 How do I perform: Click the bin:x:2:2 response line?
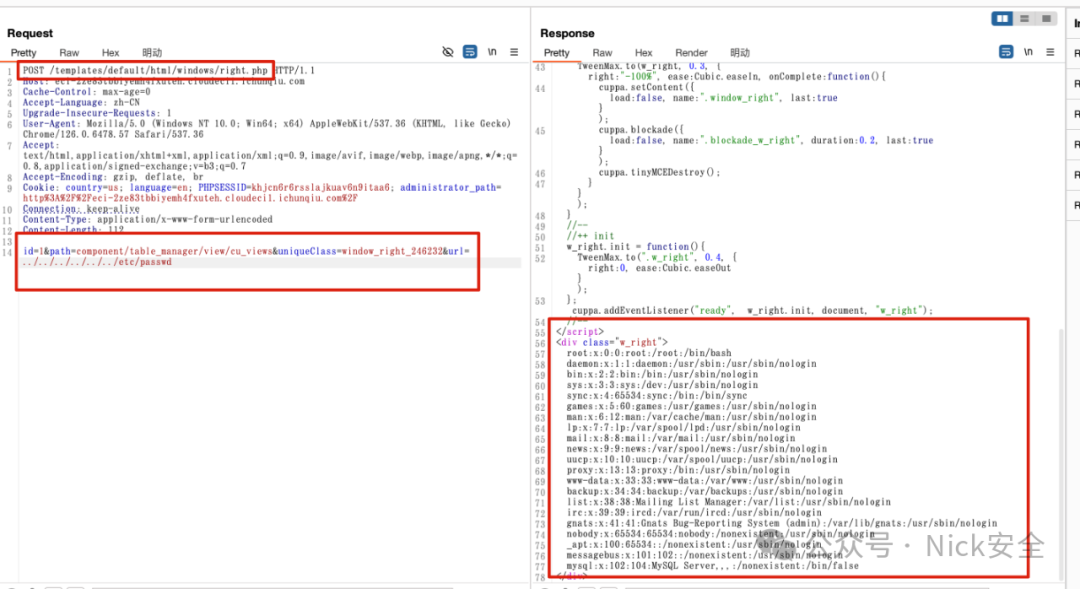pyautogui.click(x=662, y=375)
